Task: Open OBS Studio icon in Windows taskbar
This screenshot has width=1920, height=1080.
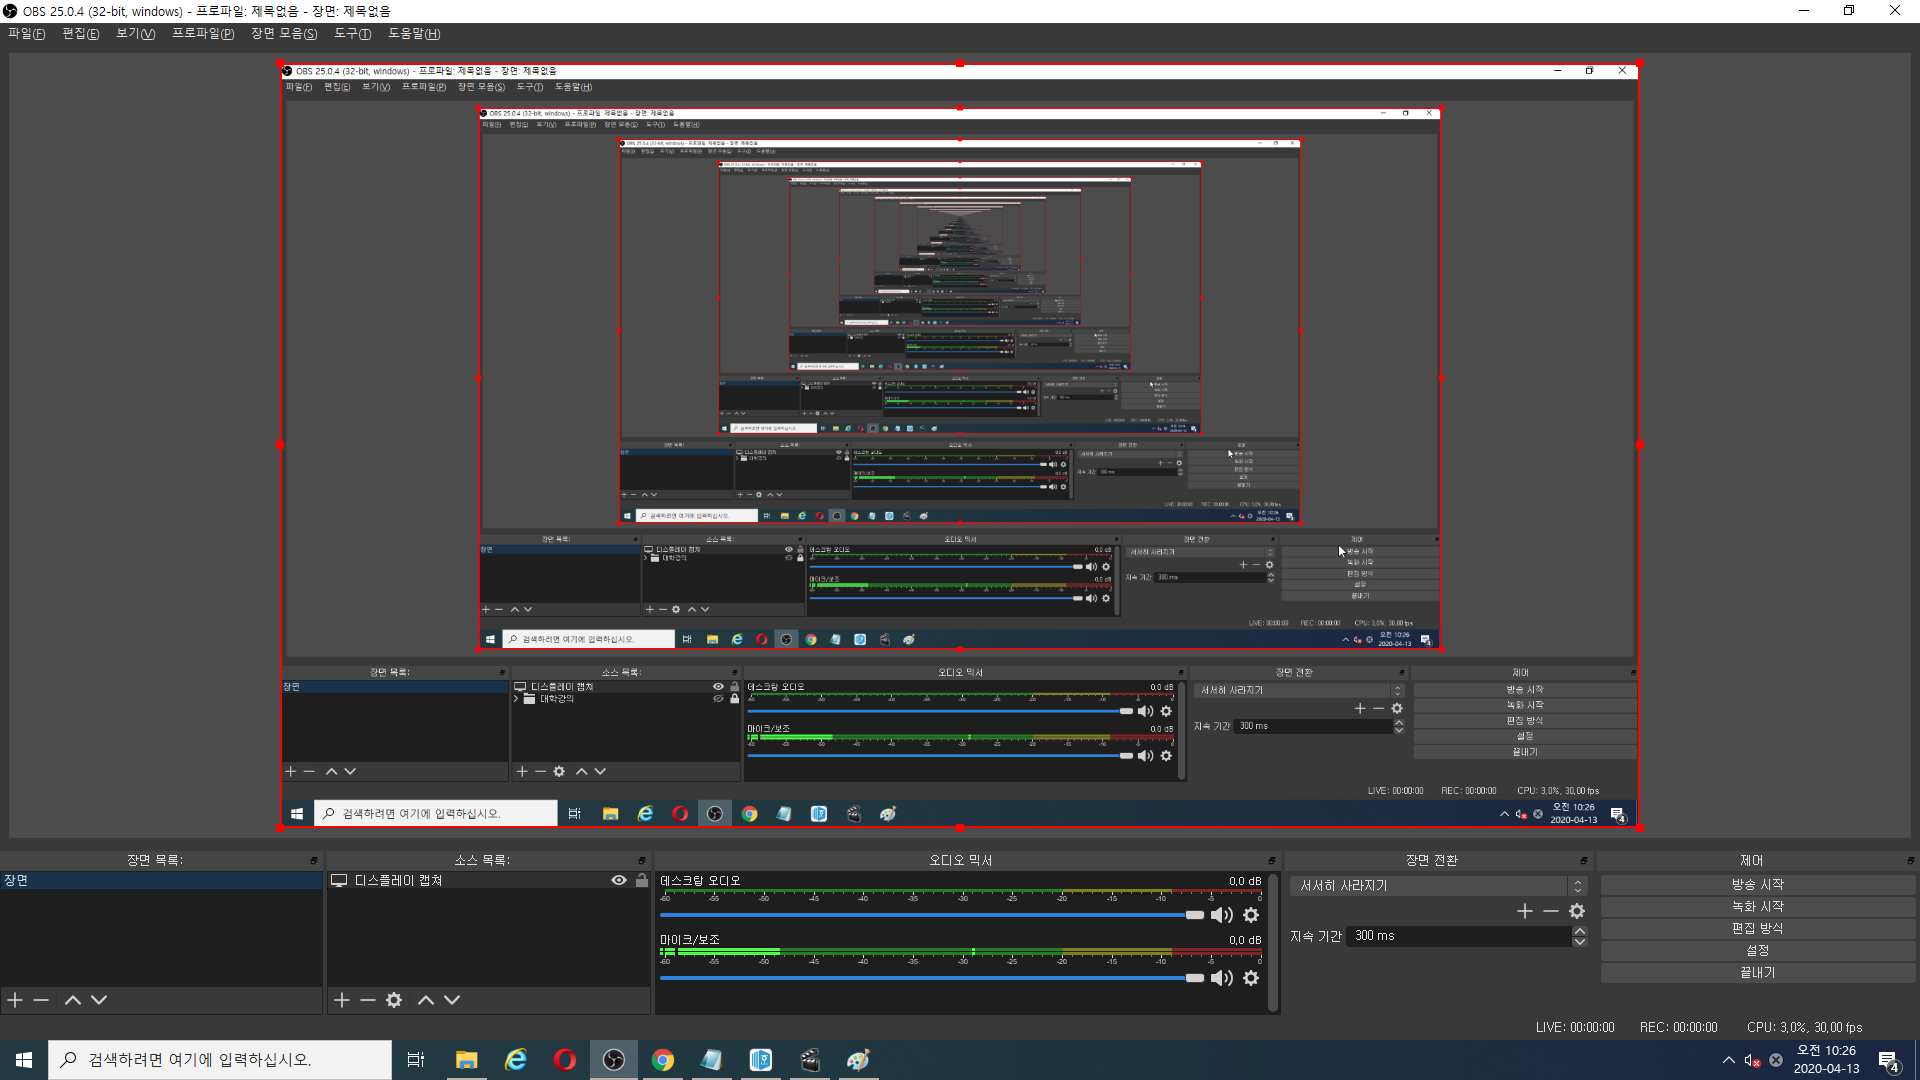Action: click(614, 1060)
